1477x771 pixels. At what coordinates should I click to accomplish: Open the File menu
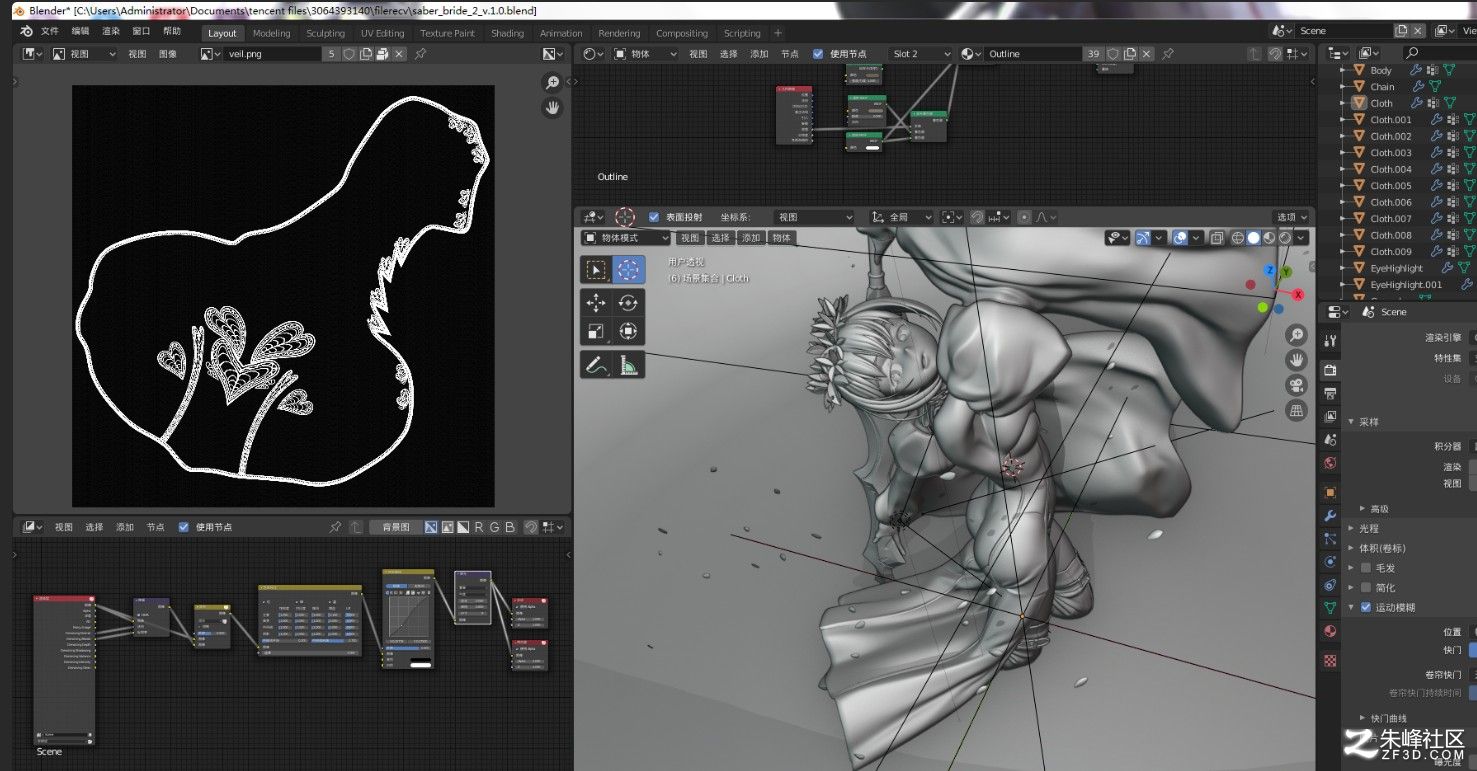click(49, 32)
